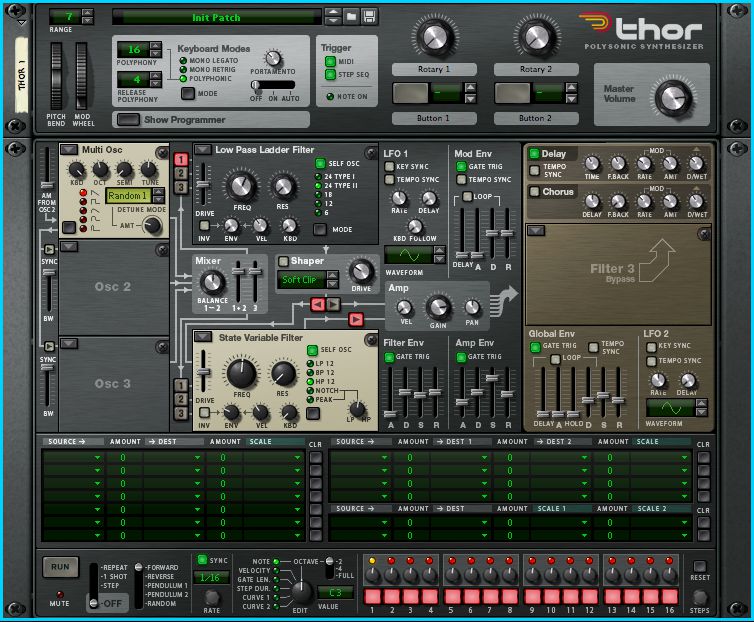Click the State Variable Filter RES knob
754x622 pixels.
coord(283,374)
